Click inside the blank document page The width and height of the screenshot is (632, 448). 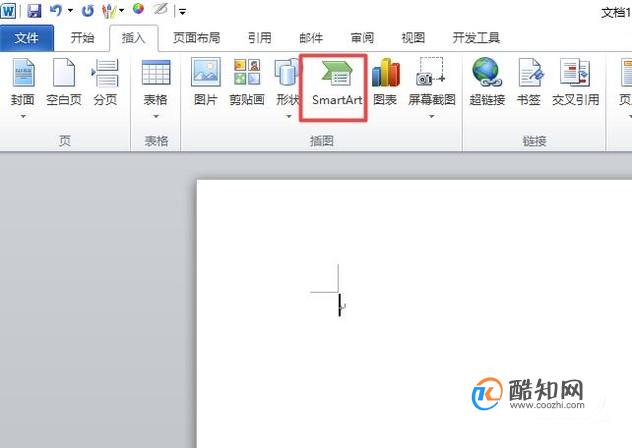tap(414, 313)
